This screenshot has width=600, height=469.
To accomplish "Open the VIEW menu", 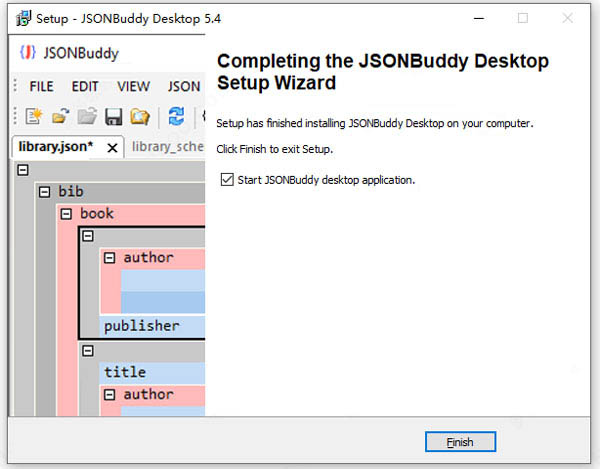I will 133,86.
